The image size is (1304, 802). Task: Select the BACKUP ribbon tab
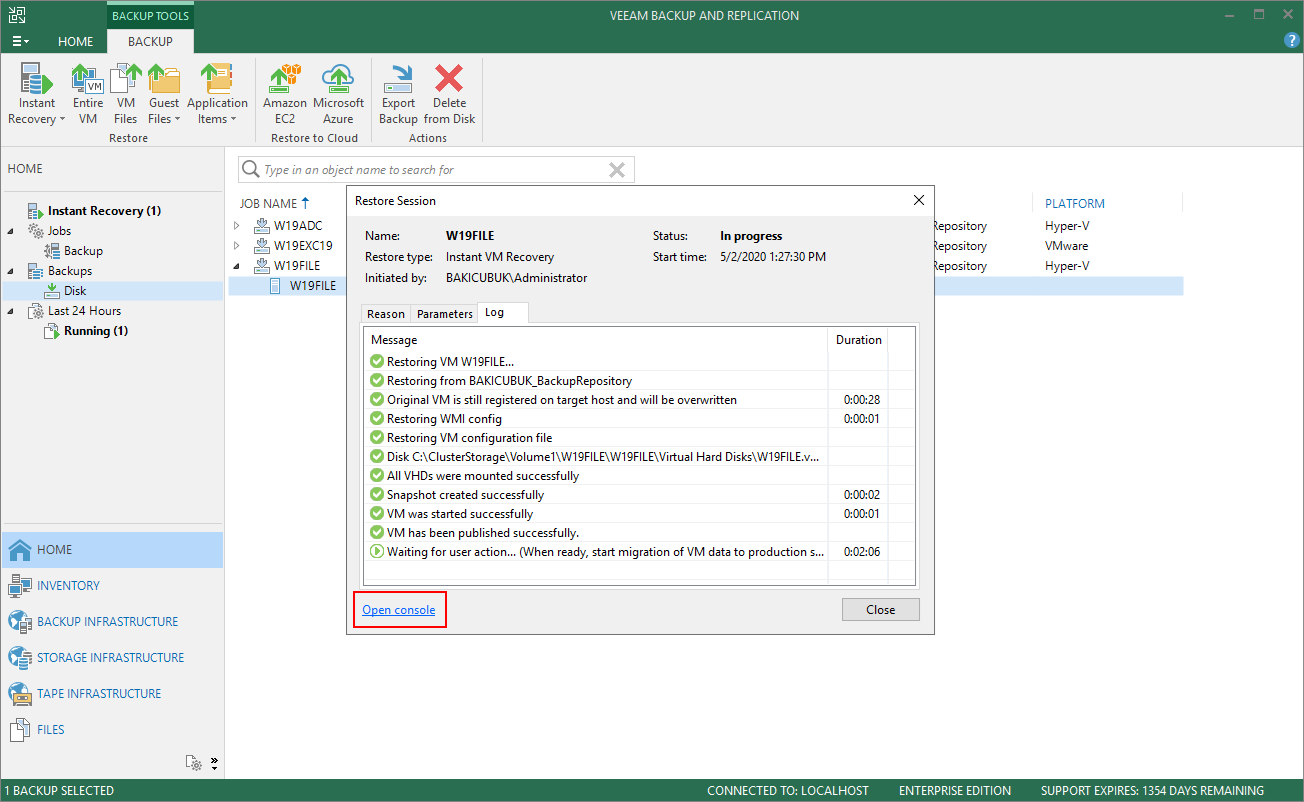coord(150,42)
